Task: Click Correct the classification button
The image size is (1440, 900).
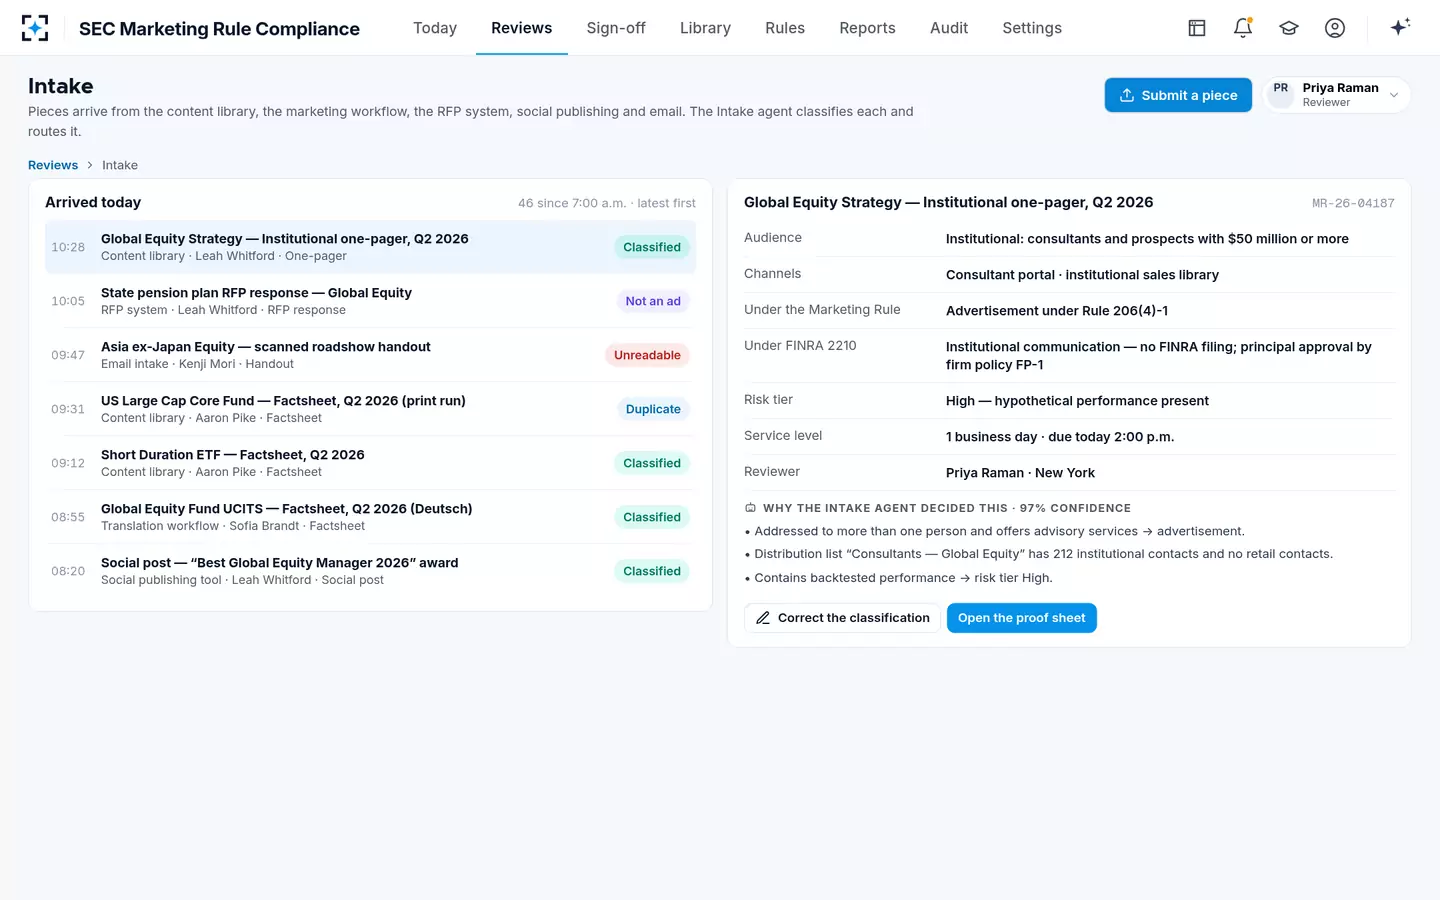Action: pyautogui.click(x=842, y=618)
